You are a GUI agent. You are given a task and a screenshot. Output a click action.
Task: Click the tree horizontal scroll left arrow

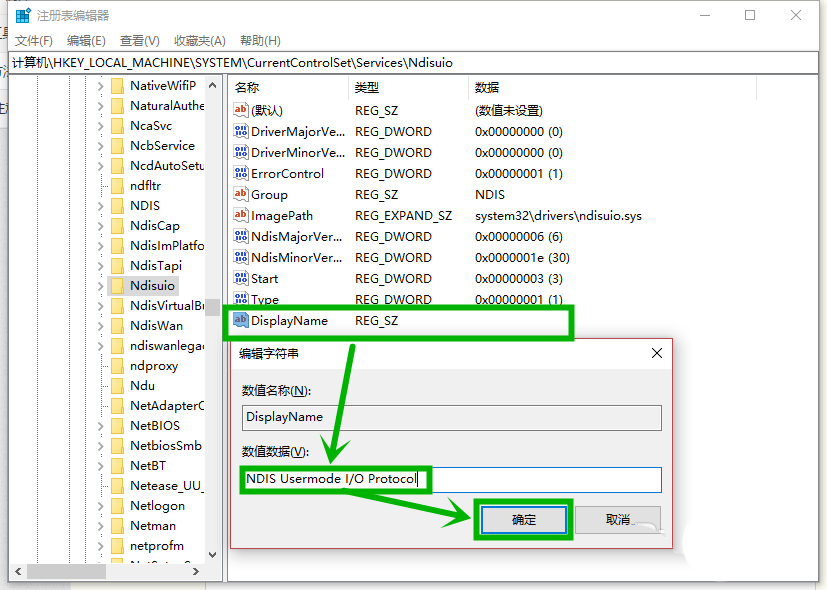18,571
